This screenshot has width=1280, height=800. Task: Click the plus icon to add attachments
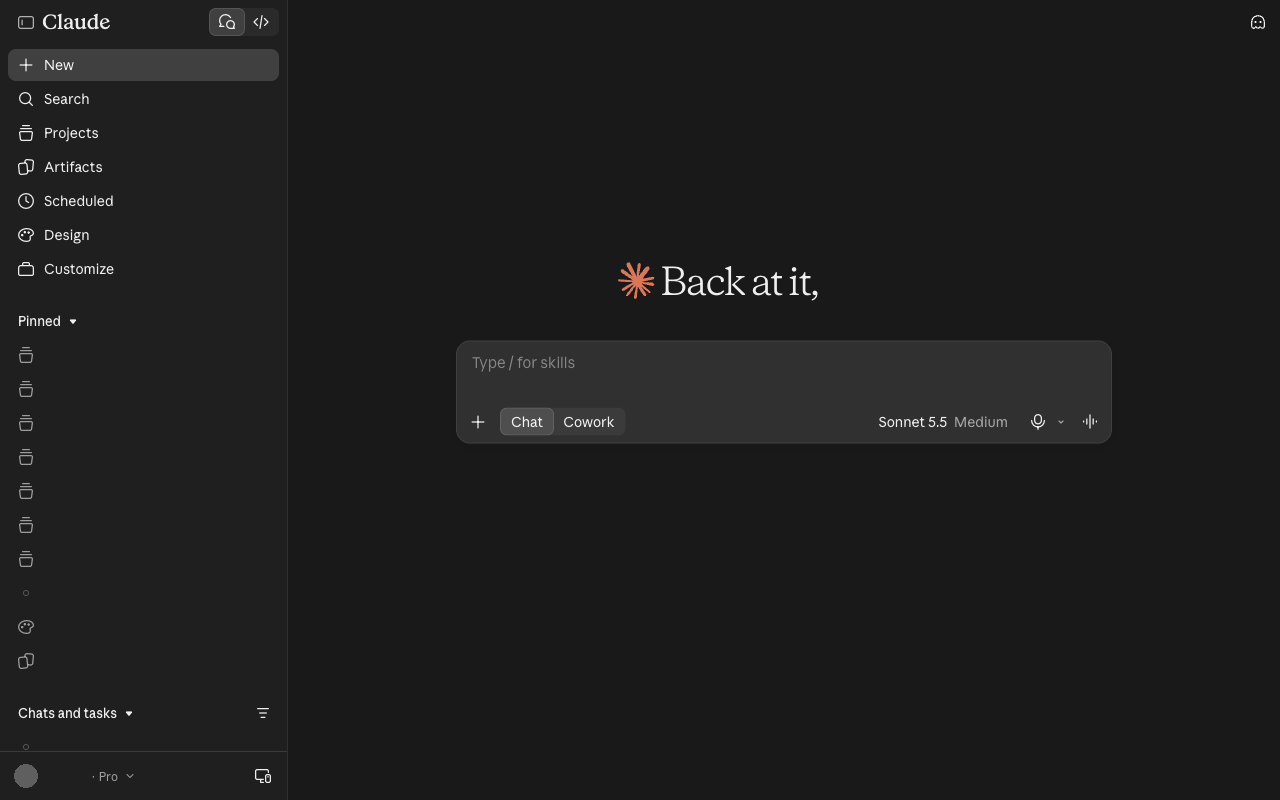pyautogui.click(x=478, y=422)
